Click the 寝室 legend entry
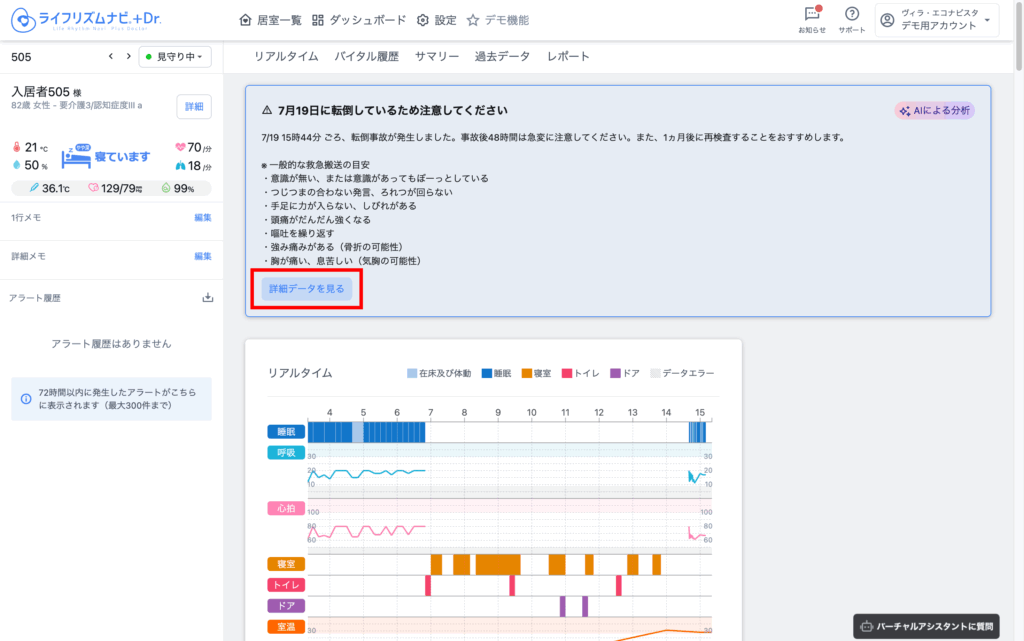 pyautogui.click(x=536, y=373)
